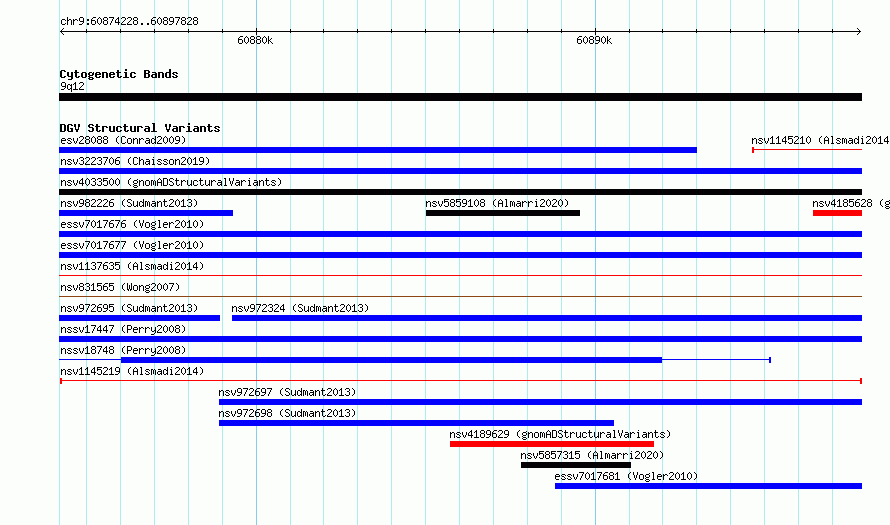The height and width of the screenshot is (525, 890).
Task: Select the esv28088 blue variant bar
Action: tap(378, 150)
